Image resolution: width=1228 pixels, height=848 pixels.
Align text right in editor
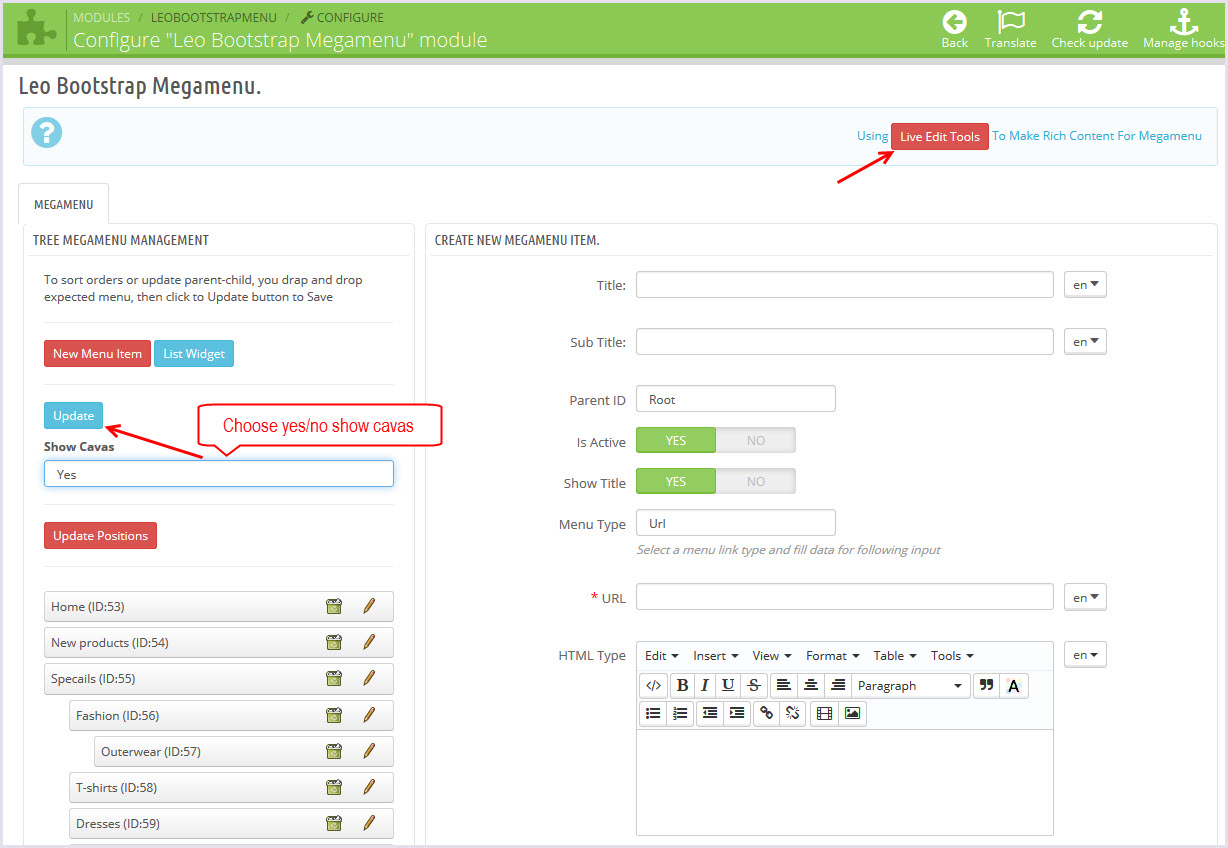point(838,685)
